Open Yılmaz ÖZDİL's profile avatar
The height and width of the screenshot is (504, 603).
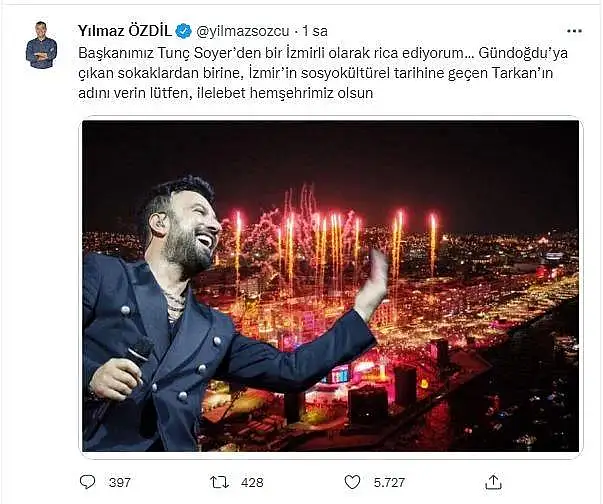[x=42, y=45]
